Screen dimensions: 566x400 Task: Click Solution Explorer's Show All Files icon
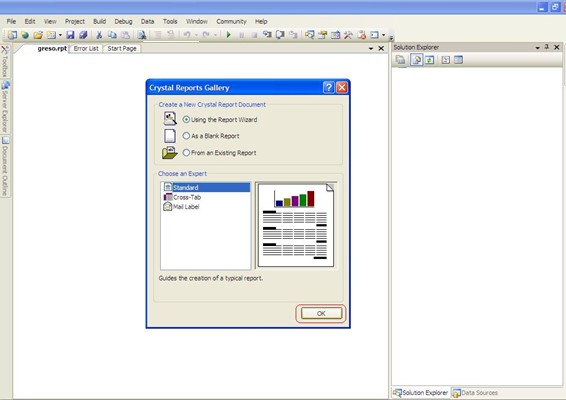tap(416, 60)
